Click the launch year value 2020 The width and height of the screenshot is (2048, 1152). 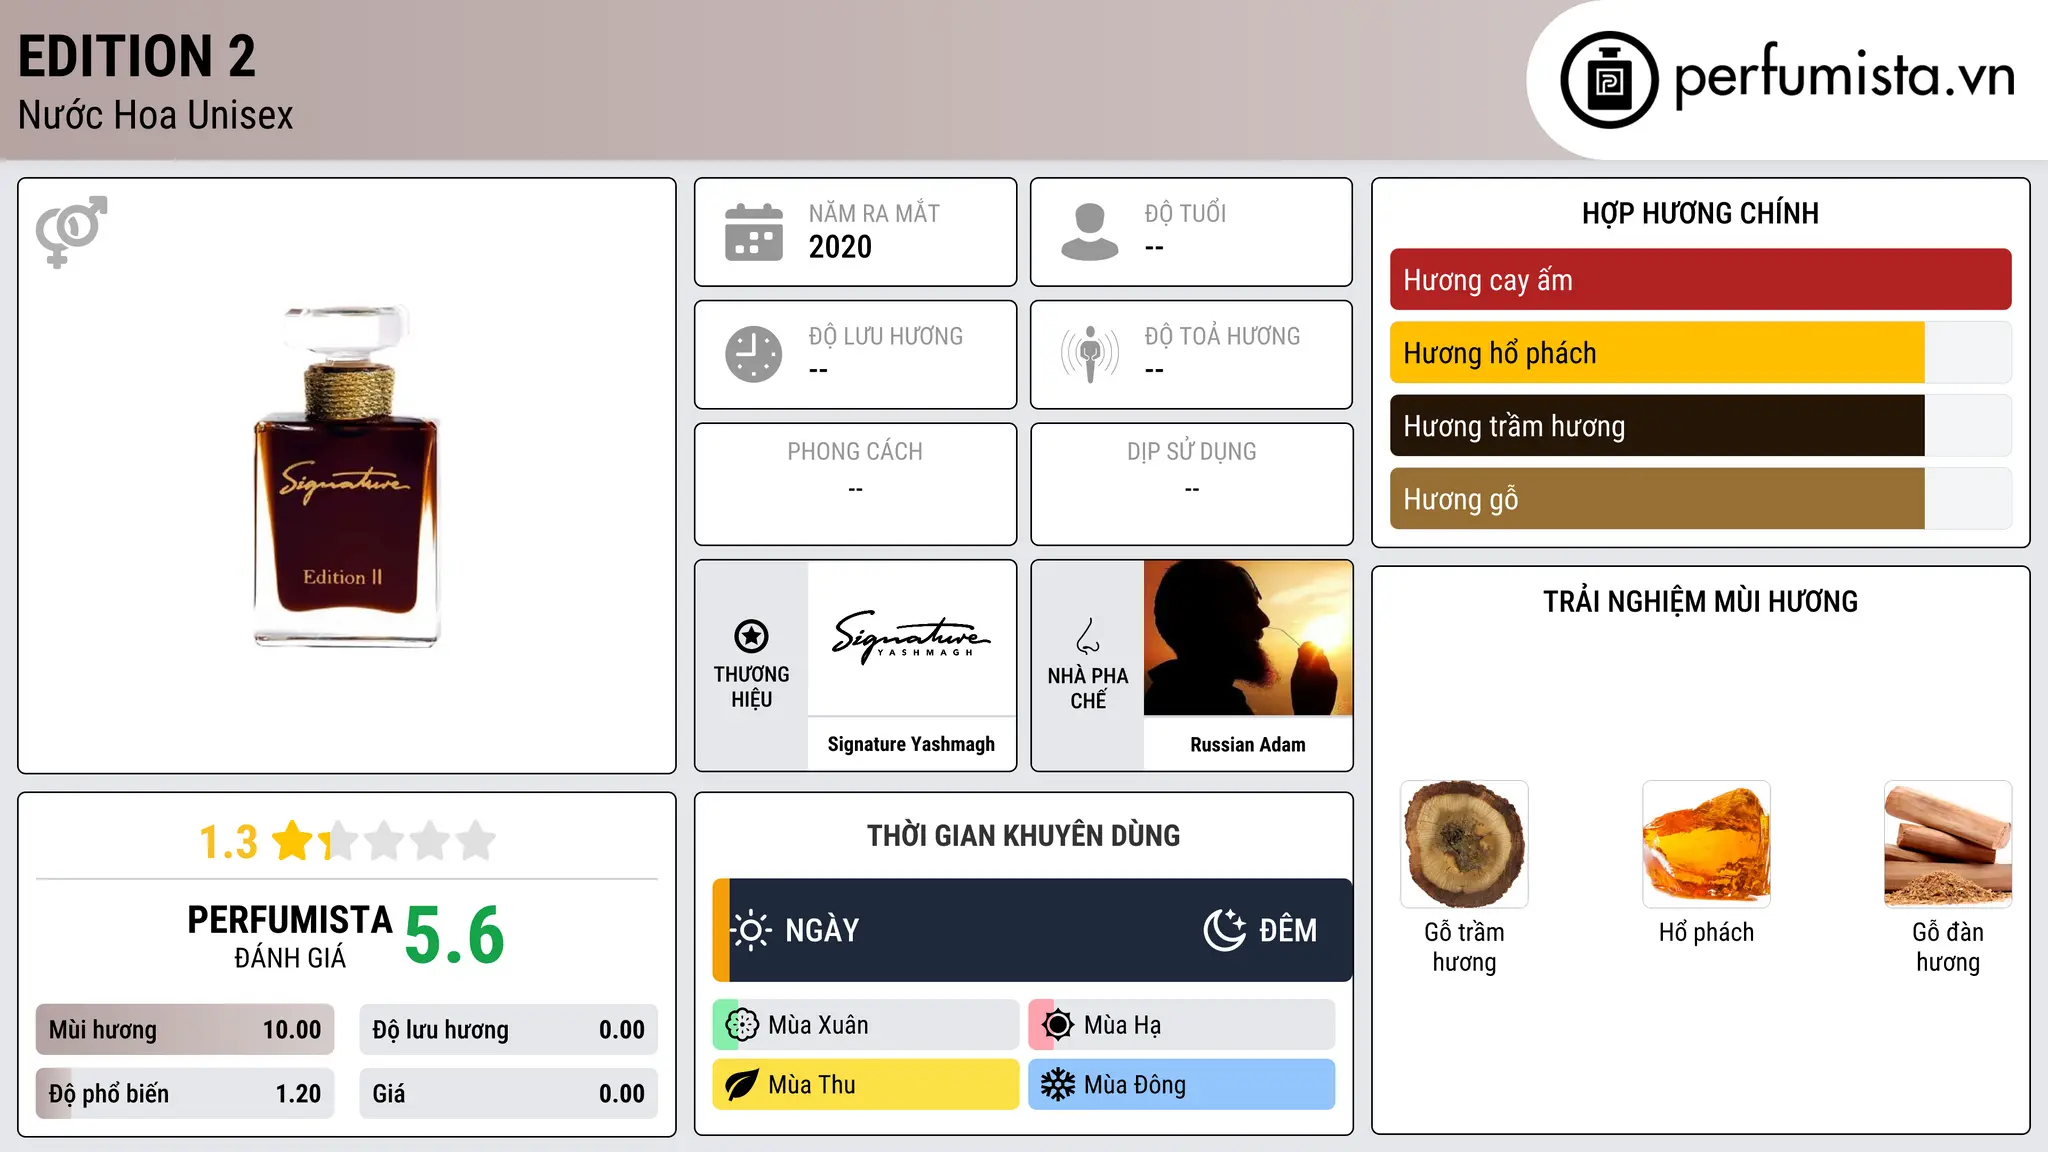click(x=840, y=247)
